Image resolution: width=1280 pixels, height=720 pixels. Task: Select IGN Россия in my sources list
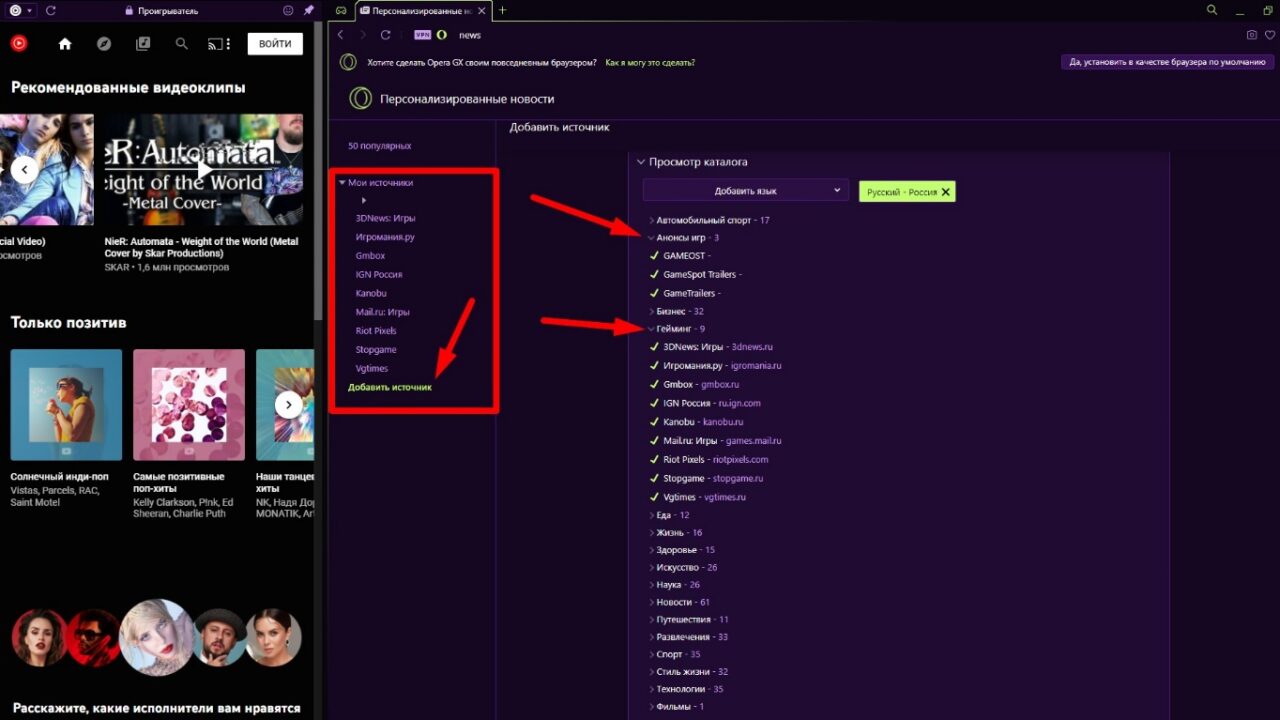coord(379,274)
